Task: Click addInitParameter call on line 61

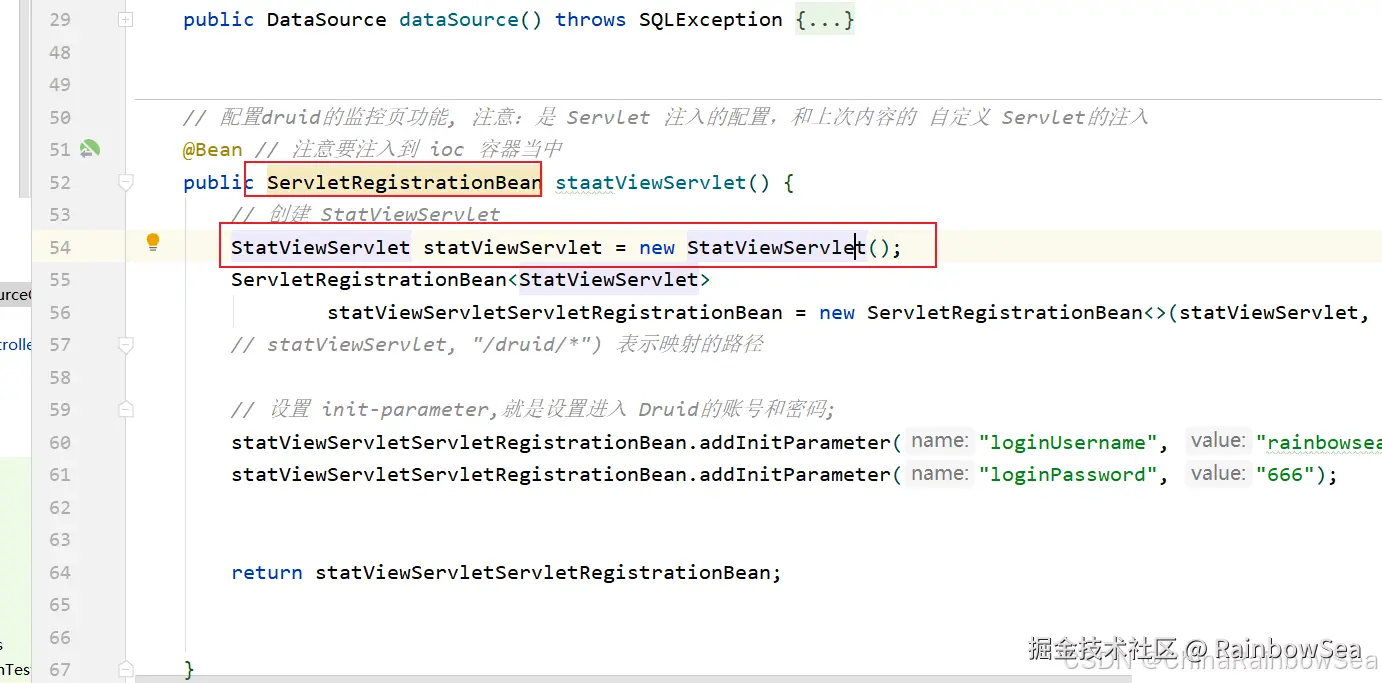Action: (793, 474)
